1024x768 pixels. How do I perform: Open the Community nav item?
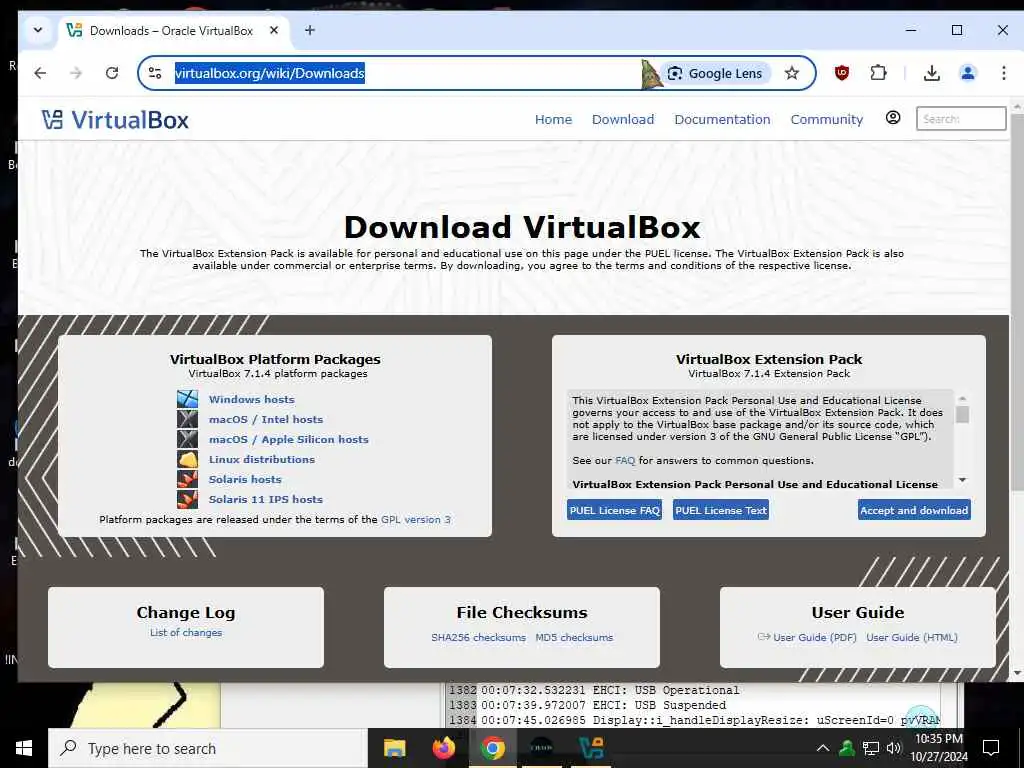click(827, 120)
